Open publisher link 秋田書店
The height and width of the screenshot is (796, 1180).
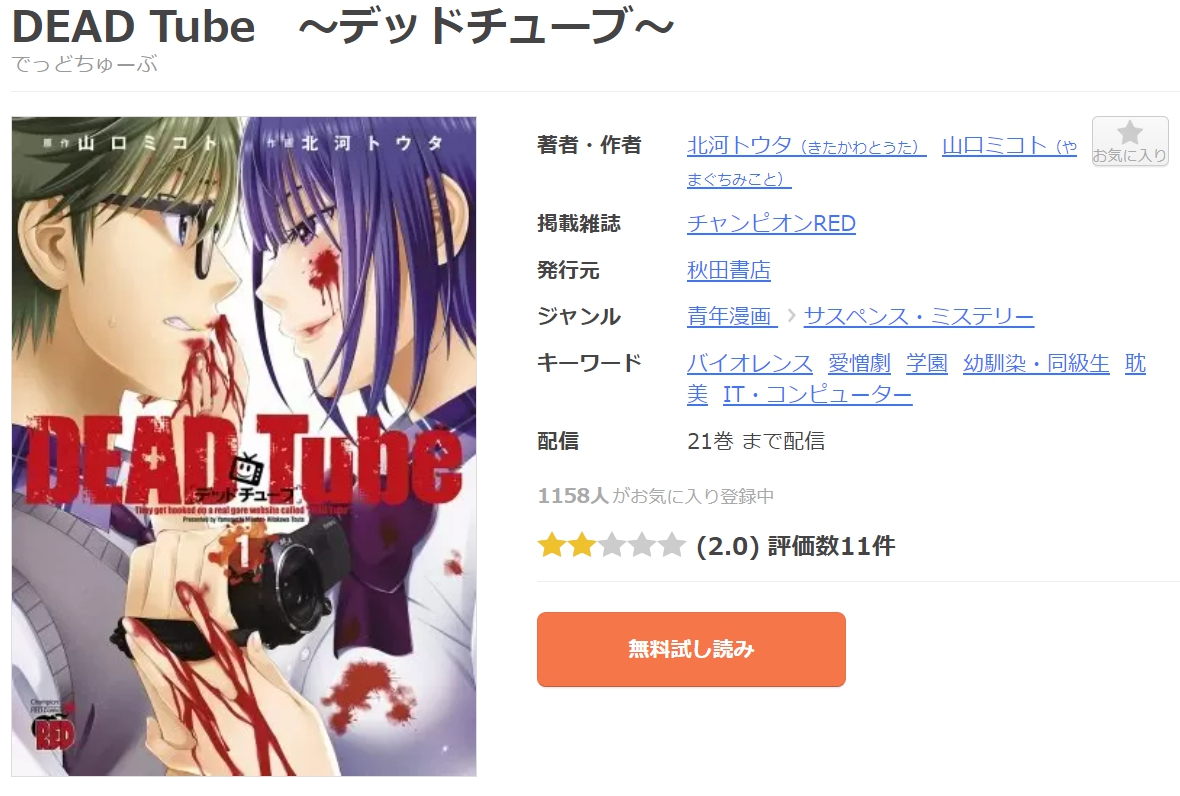(x=728, y=270)
